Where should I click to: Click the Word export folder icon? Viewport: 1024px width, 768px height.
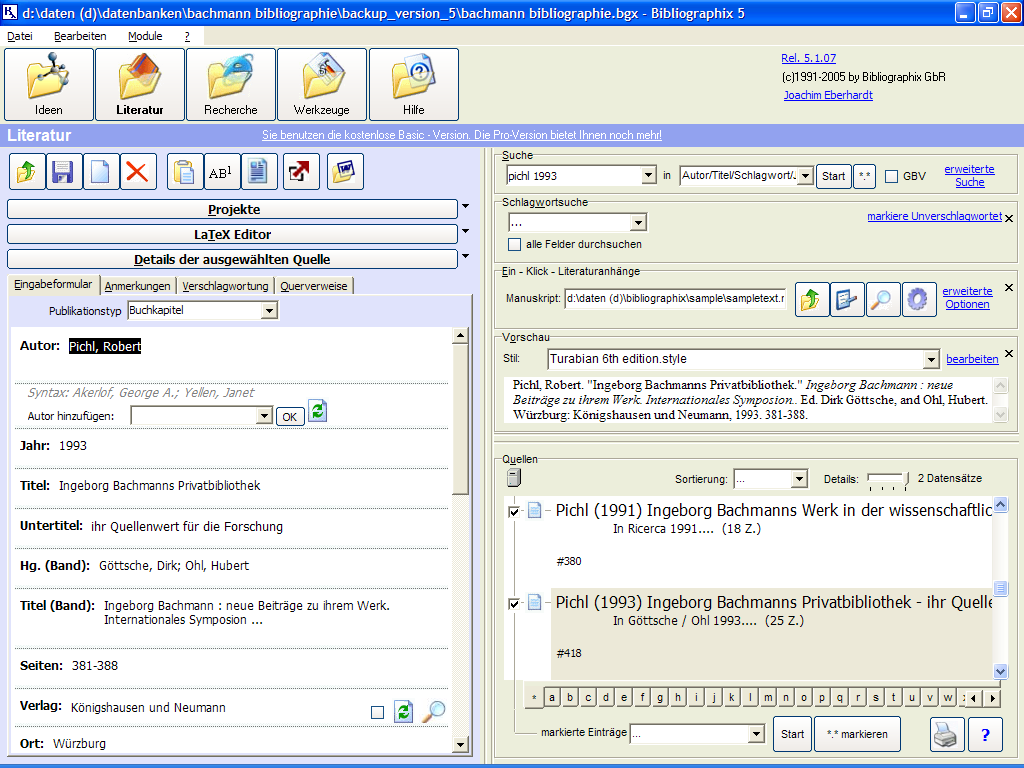pyautogui.click(x=345, y=172)
